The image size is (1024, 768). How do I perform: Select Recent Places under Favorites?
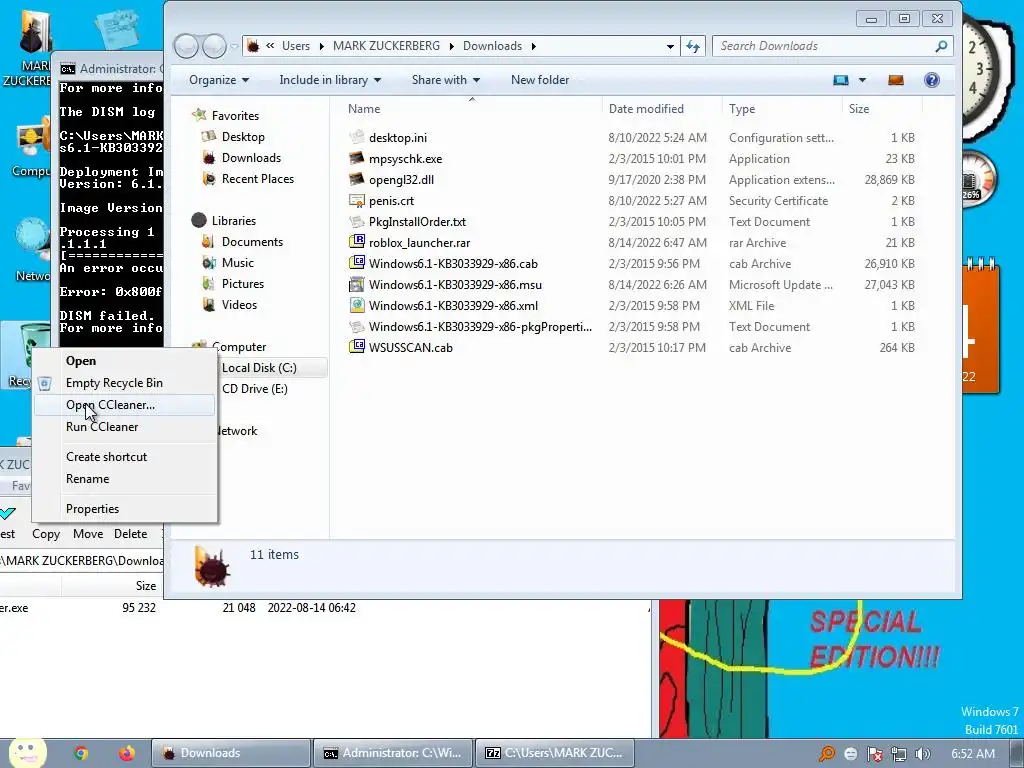point(257,178)
